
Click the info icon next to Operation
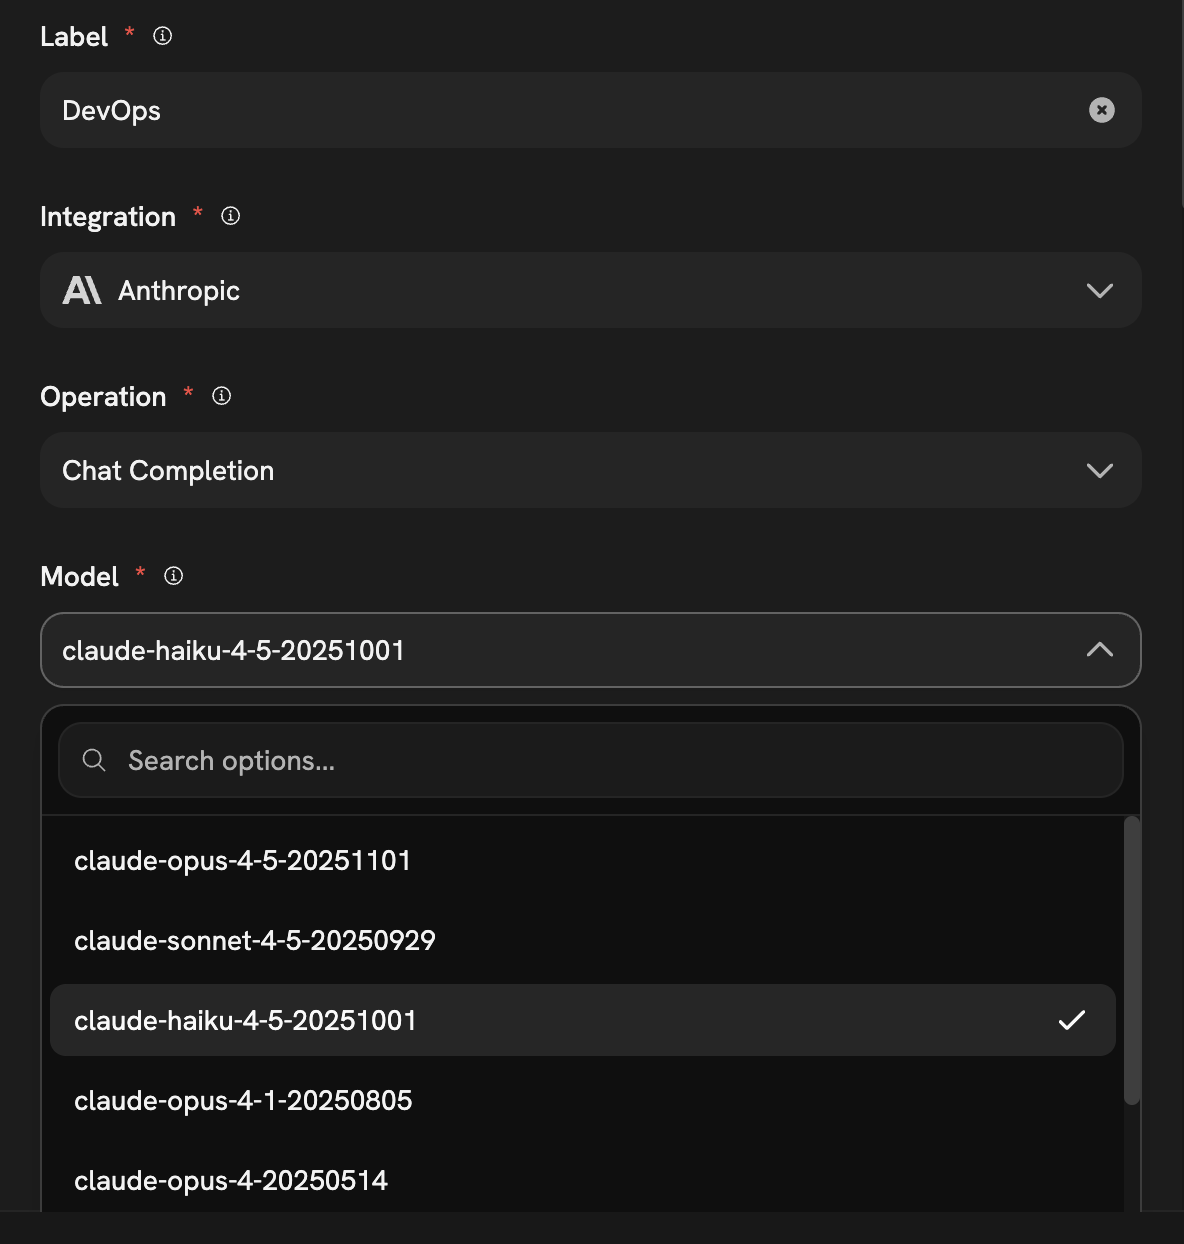tap(222, 396)
